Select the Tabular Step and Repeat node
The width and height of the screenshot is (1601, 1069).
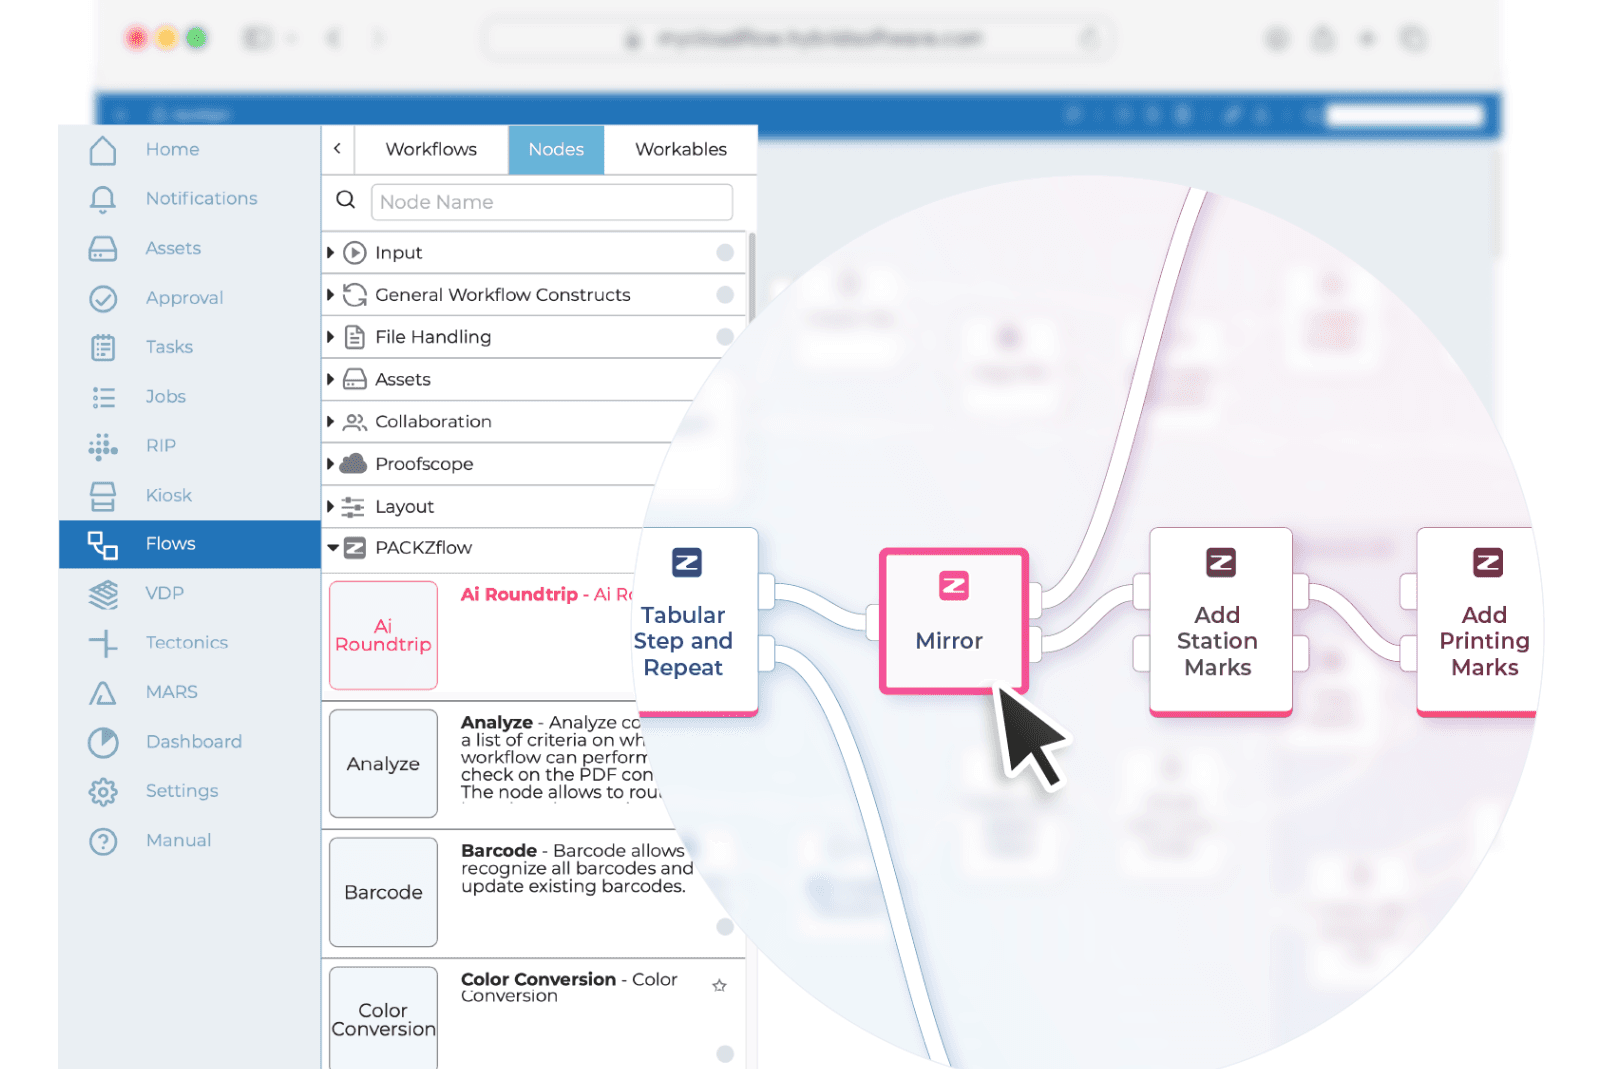click(x=697, y=622)
